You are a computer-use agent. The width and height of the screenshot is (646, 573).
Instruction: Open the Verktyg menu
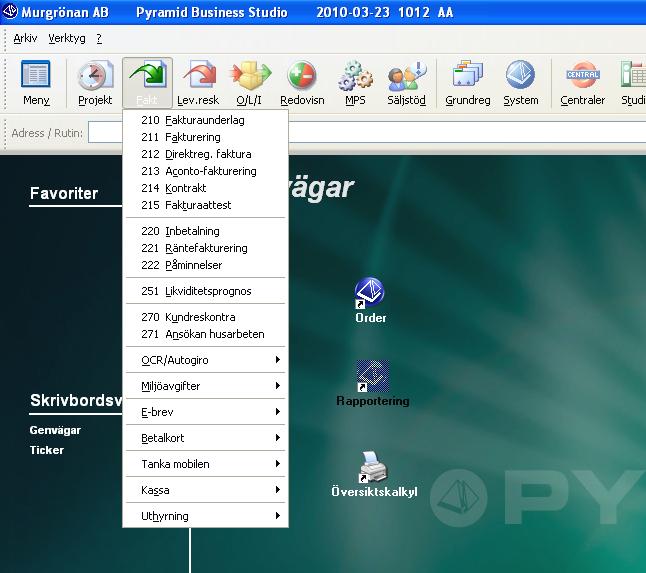click(67, 38)
